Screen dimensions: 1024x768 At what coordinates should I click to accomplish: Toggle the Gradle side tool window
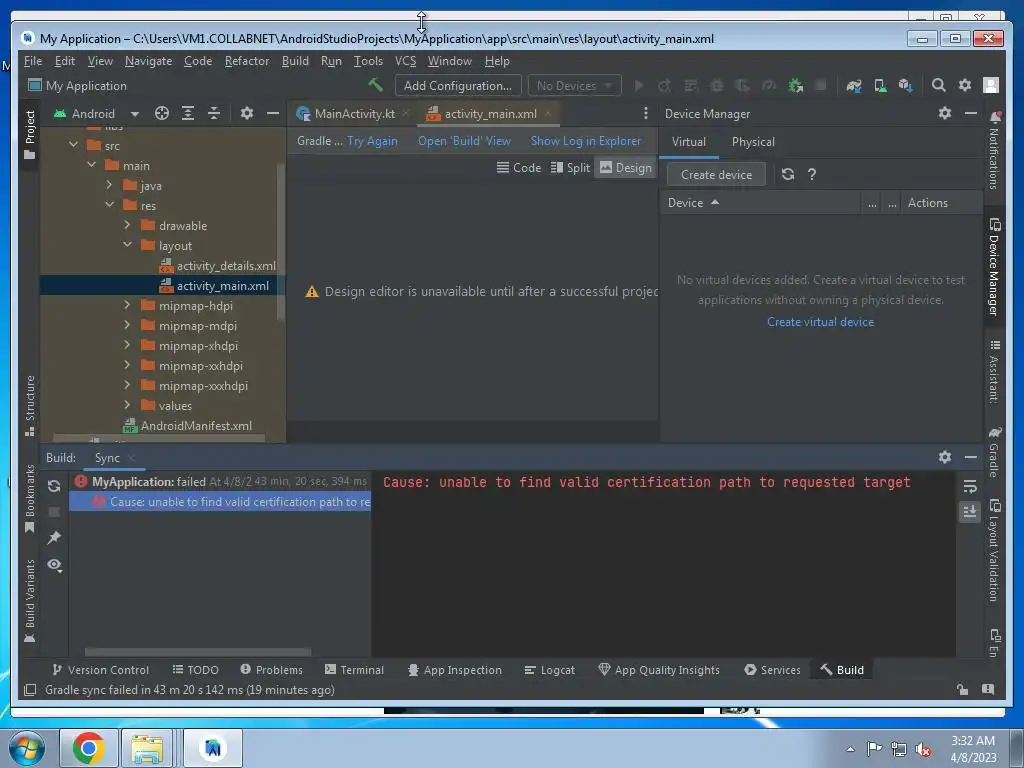[994, 452]
